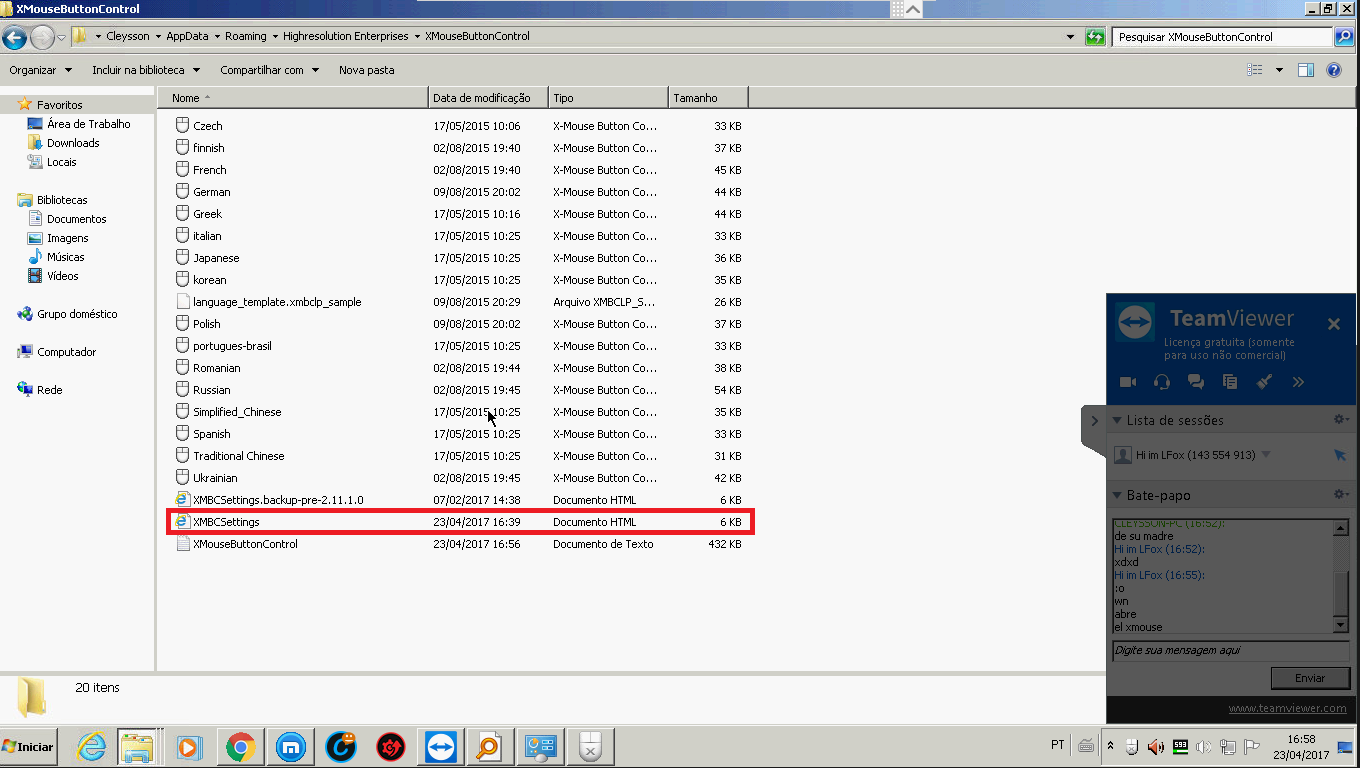Select the XMouseButtonControl text file
The height and width of the screenshot is (768, 1360).
[x=460, y=544]
